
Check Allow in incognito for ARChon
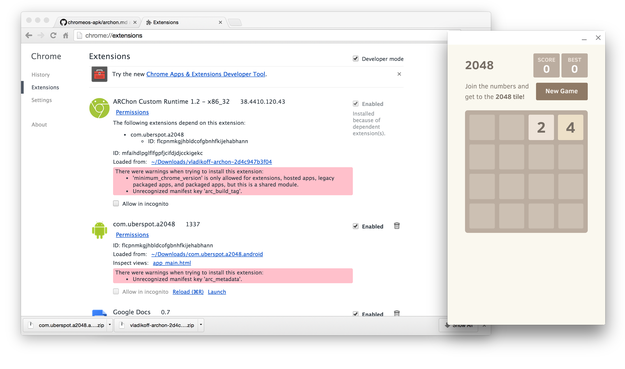click(116, 203)
